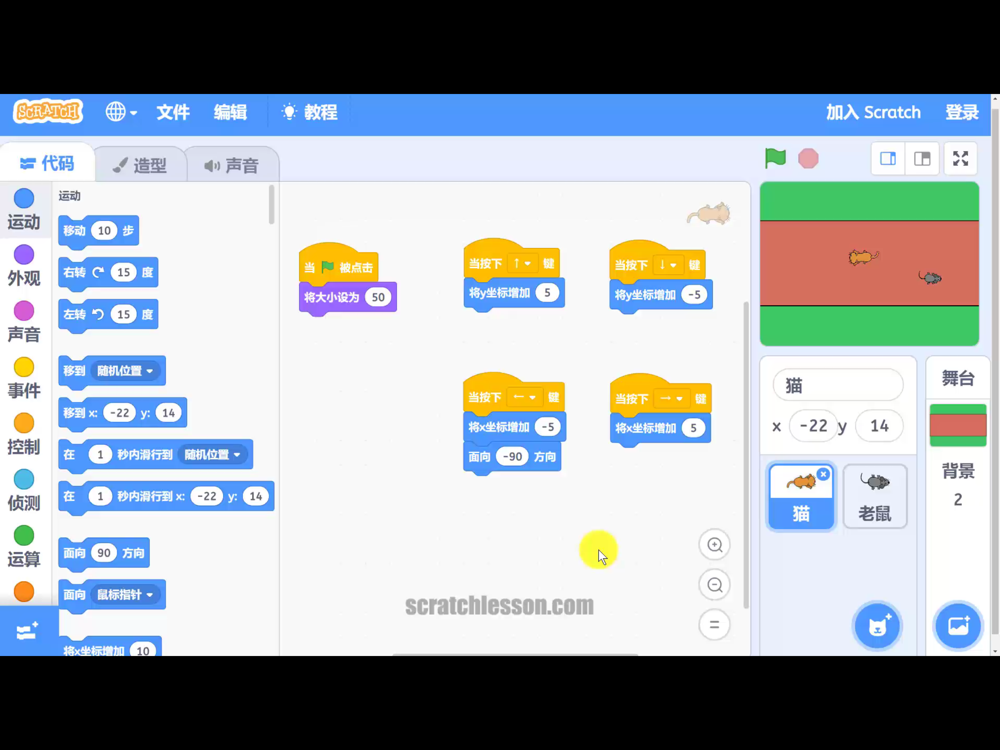The height and width of the screenshot is (750, 1000).
Task: Click the mouse on the stage
Action: tap(930, 277)
